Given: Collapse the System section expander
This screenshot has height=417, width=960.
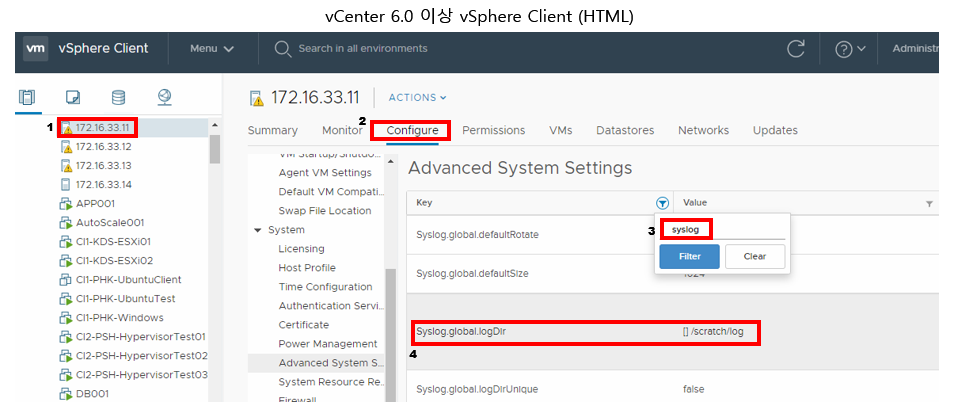Looking at the screenshot, I should pyautogui.click(x=258, y=230).
